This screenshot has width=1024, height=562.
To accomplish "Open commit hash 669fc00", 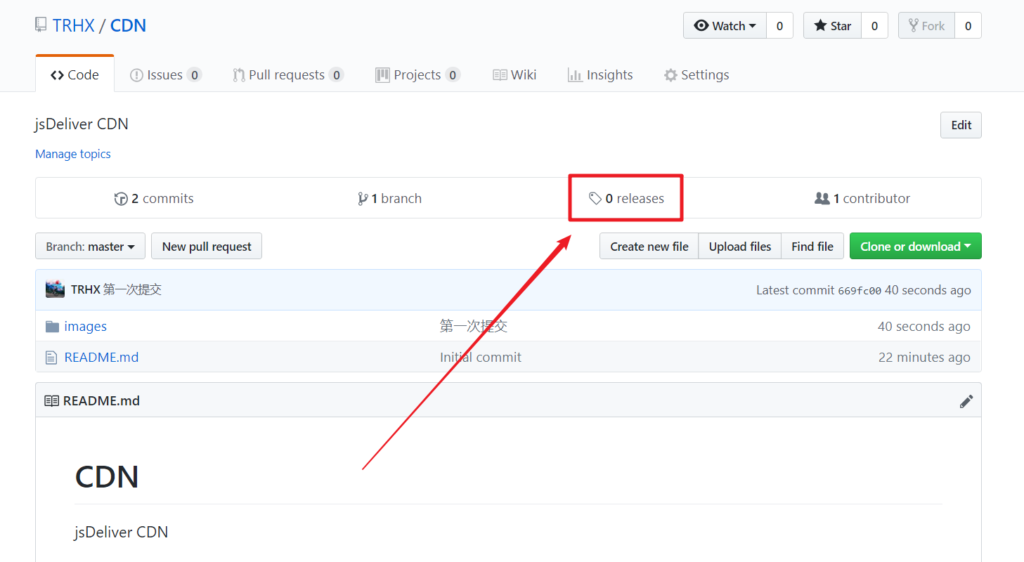I will point(859,290).
